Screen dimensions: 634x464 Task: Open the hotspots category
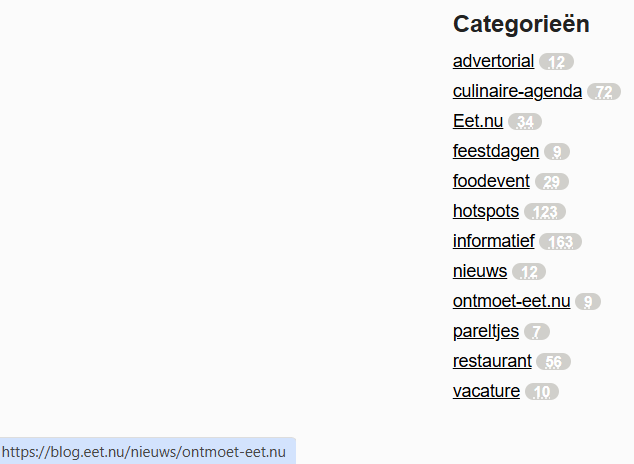486,211
